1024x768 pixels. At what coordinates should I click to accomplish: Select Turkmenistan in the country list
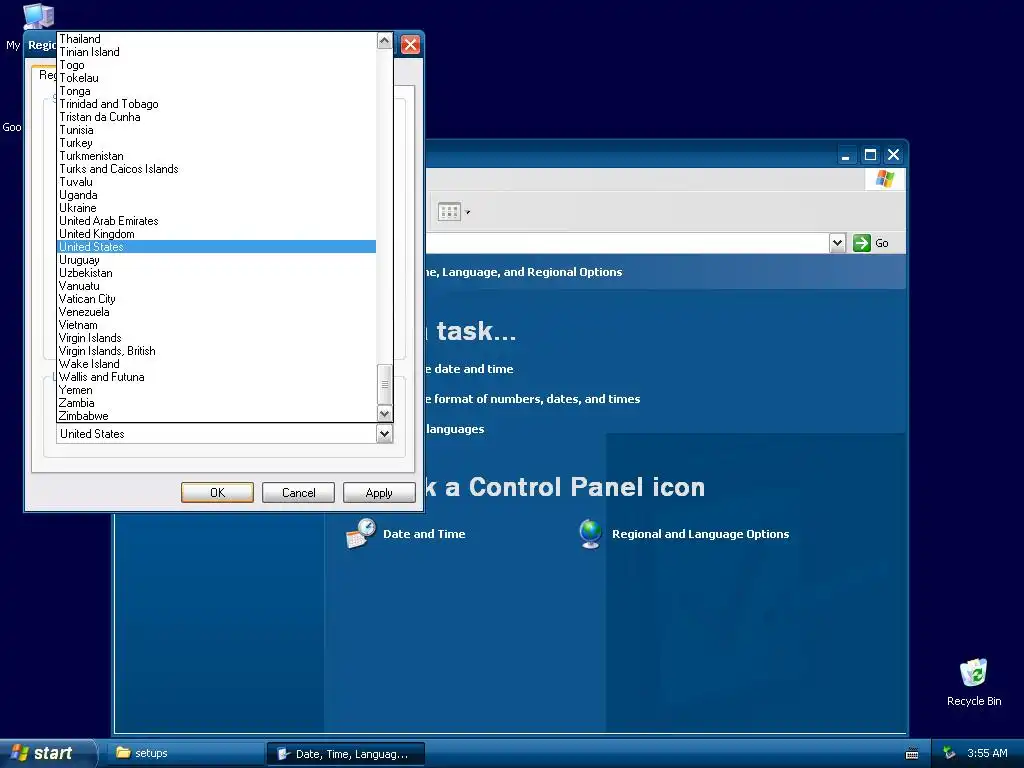pyautogui.click(x=216, y=156)
